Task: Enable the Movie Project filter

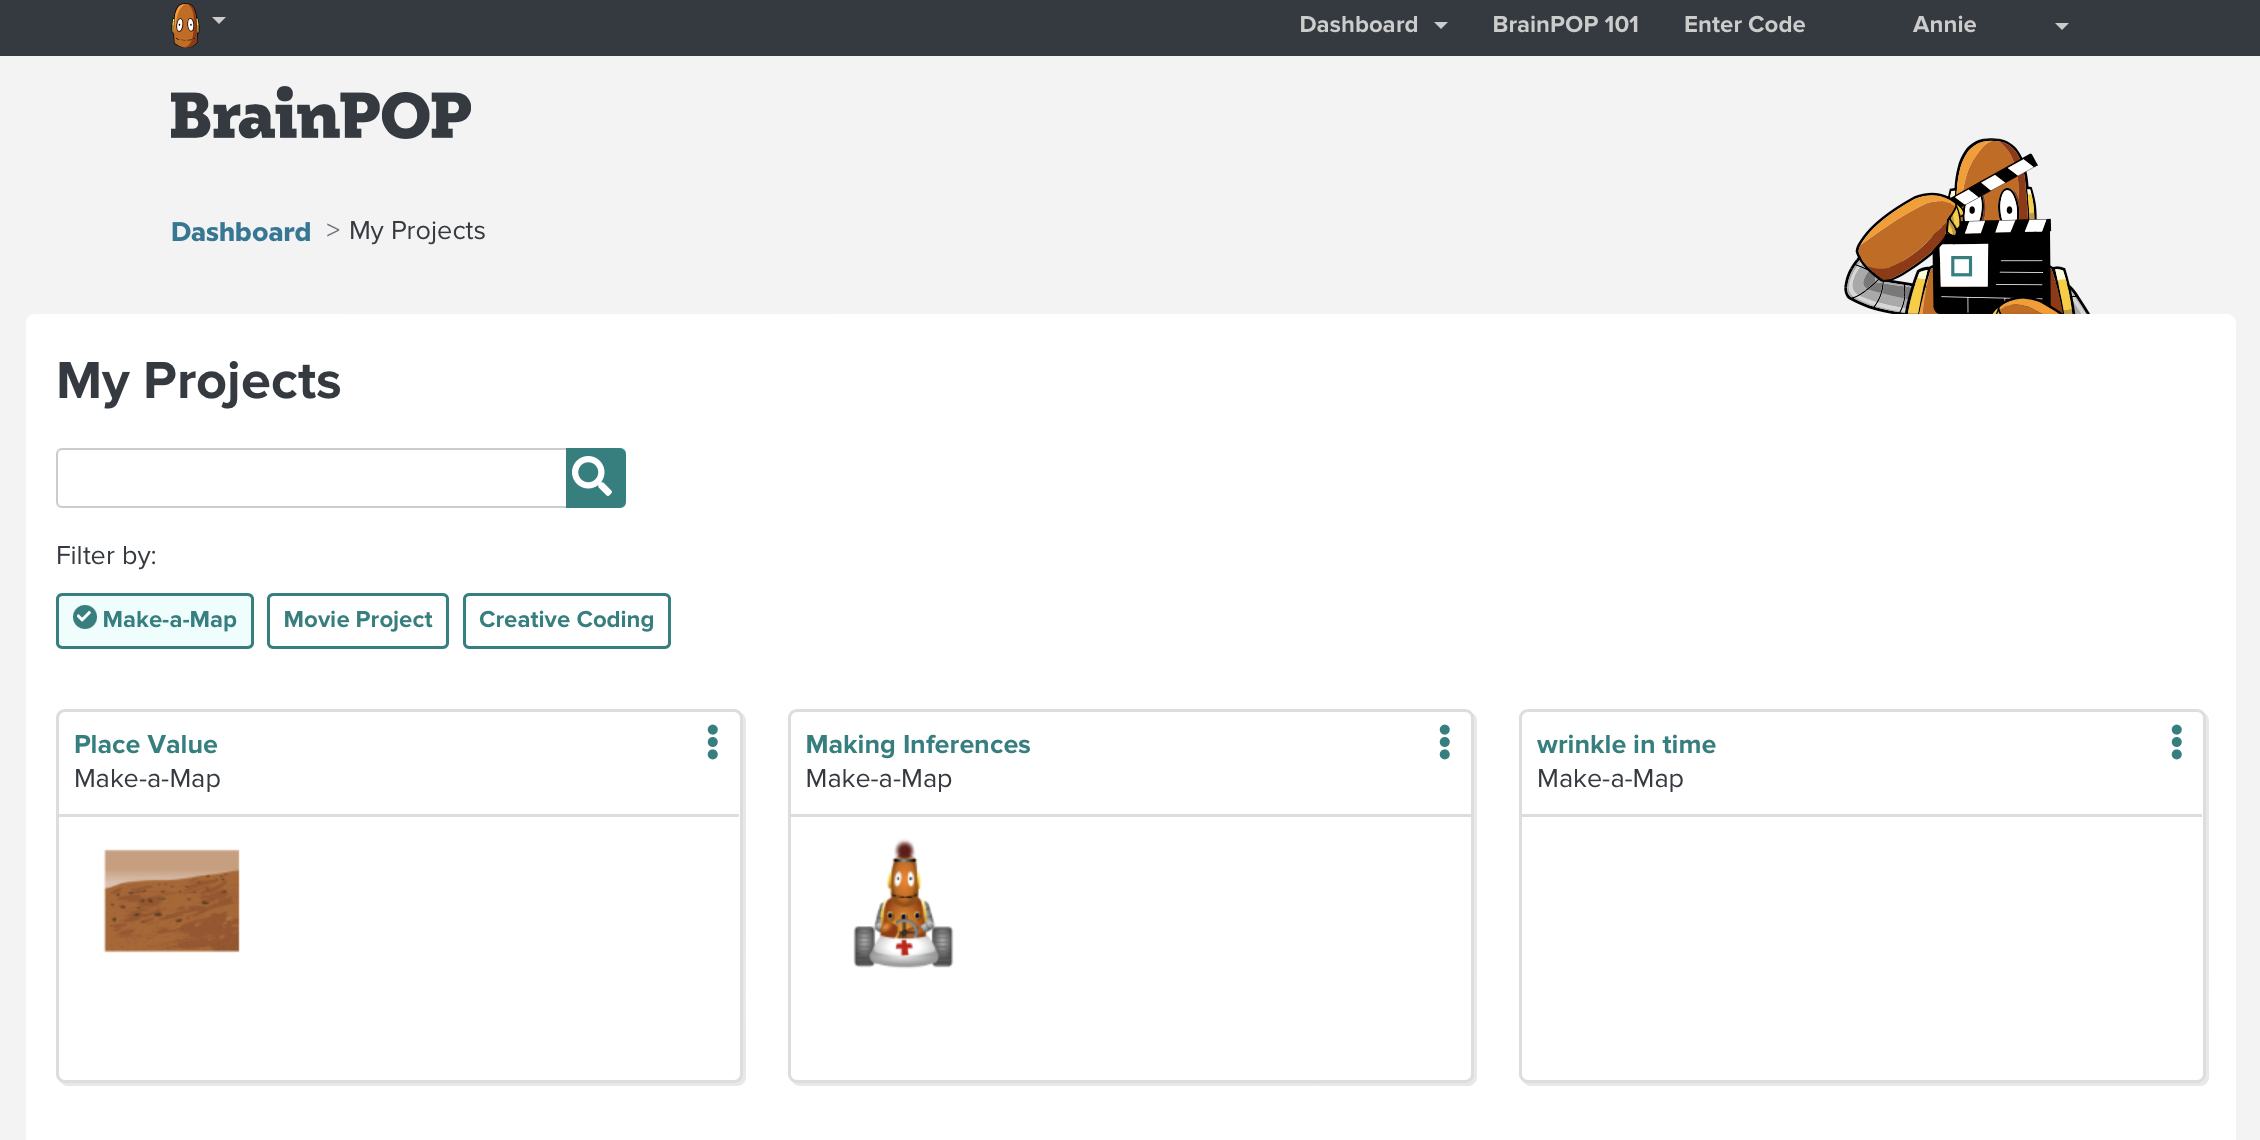Action: tap(358, 621)
